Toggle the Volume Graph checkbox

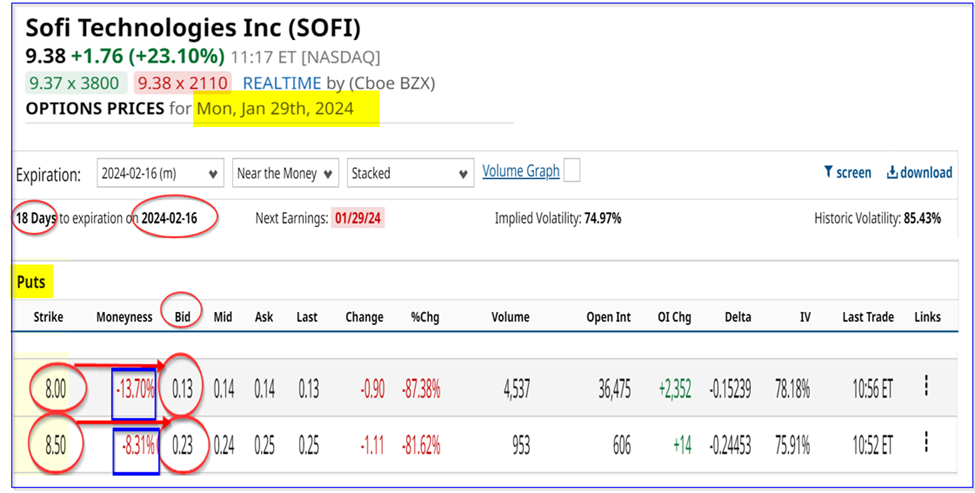[x=572, y=172]
